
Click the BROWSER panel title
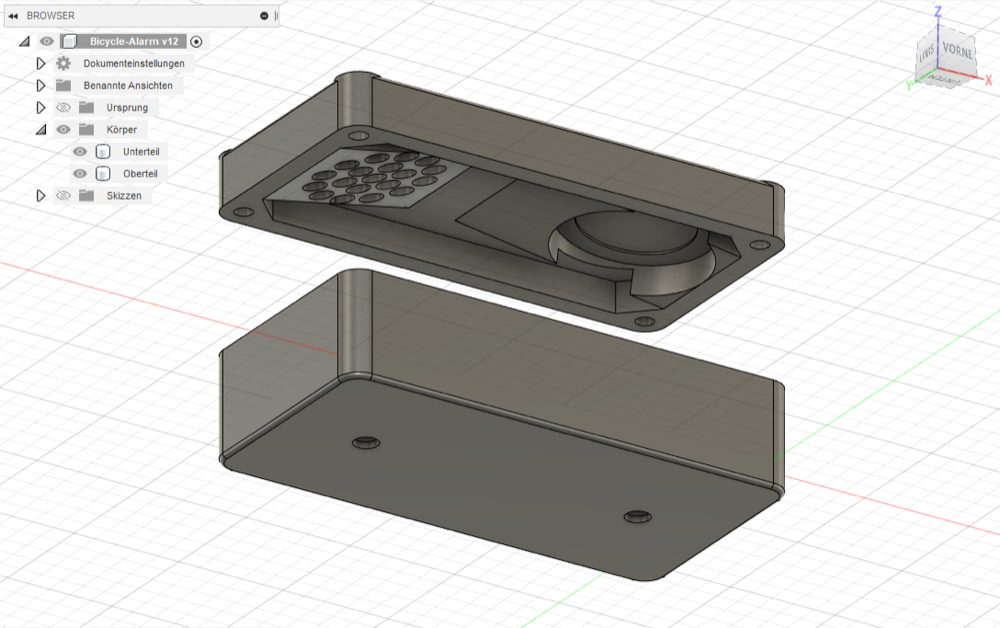[50, 16]
